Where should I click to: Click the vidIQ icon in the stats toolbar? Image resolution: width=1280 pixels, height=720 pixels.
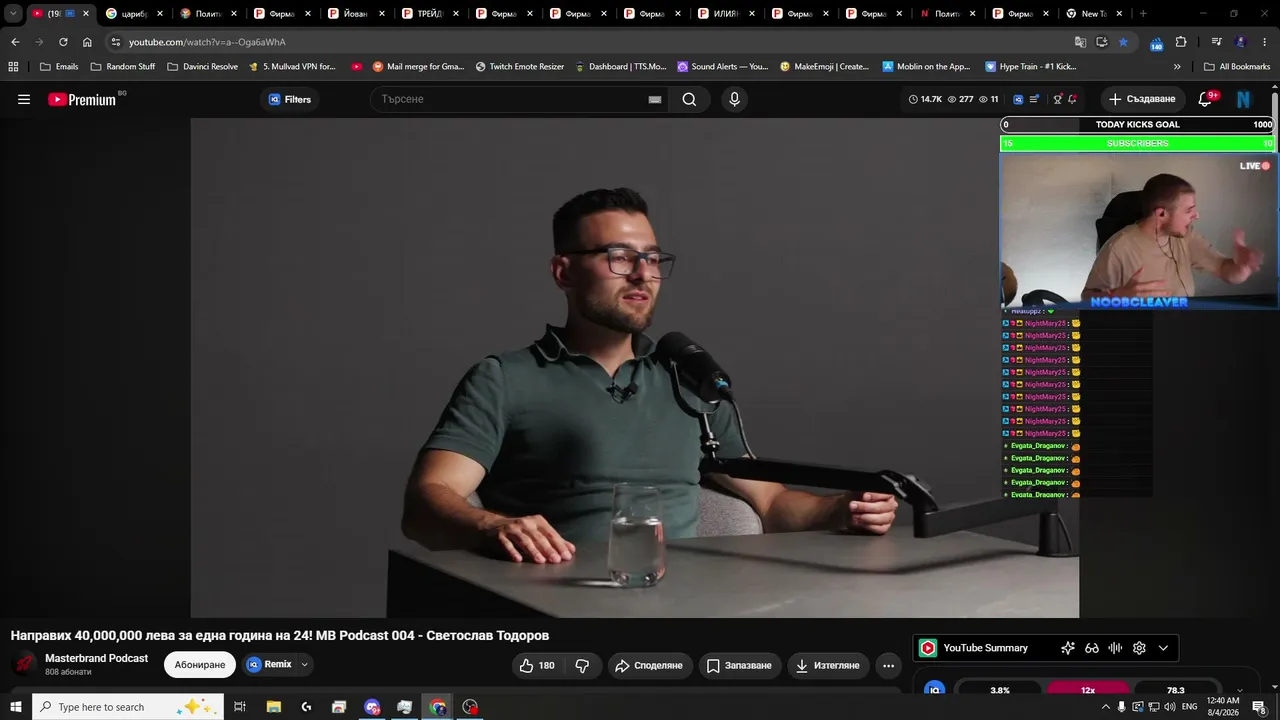point(1018,99)
